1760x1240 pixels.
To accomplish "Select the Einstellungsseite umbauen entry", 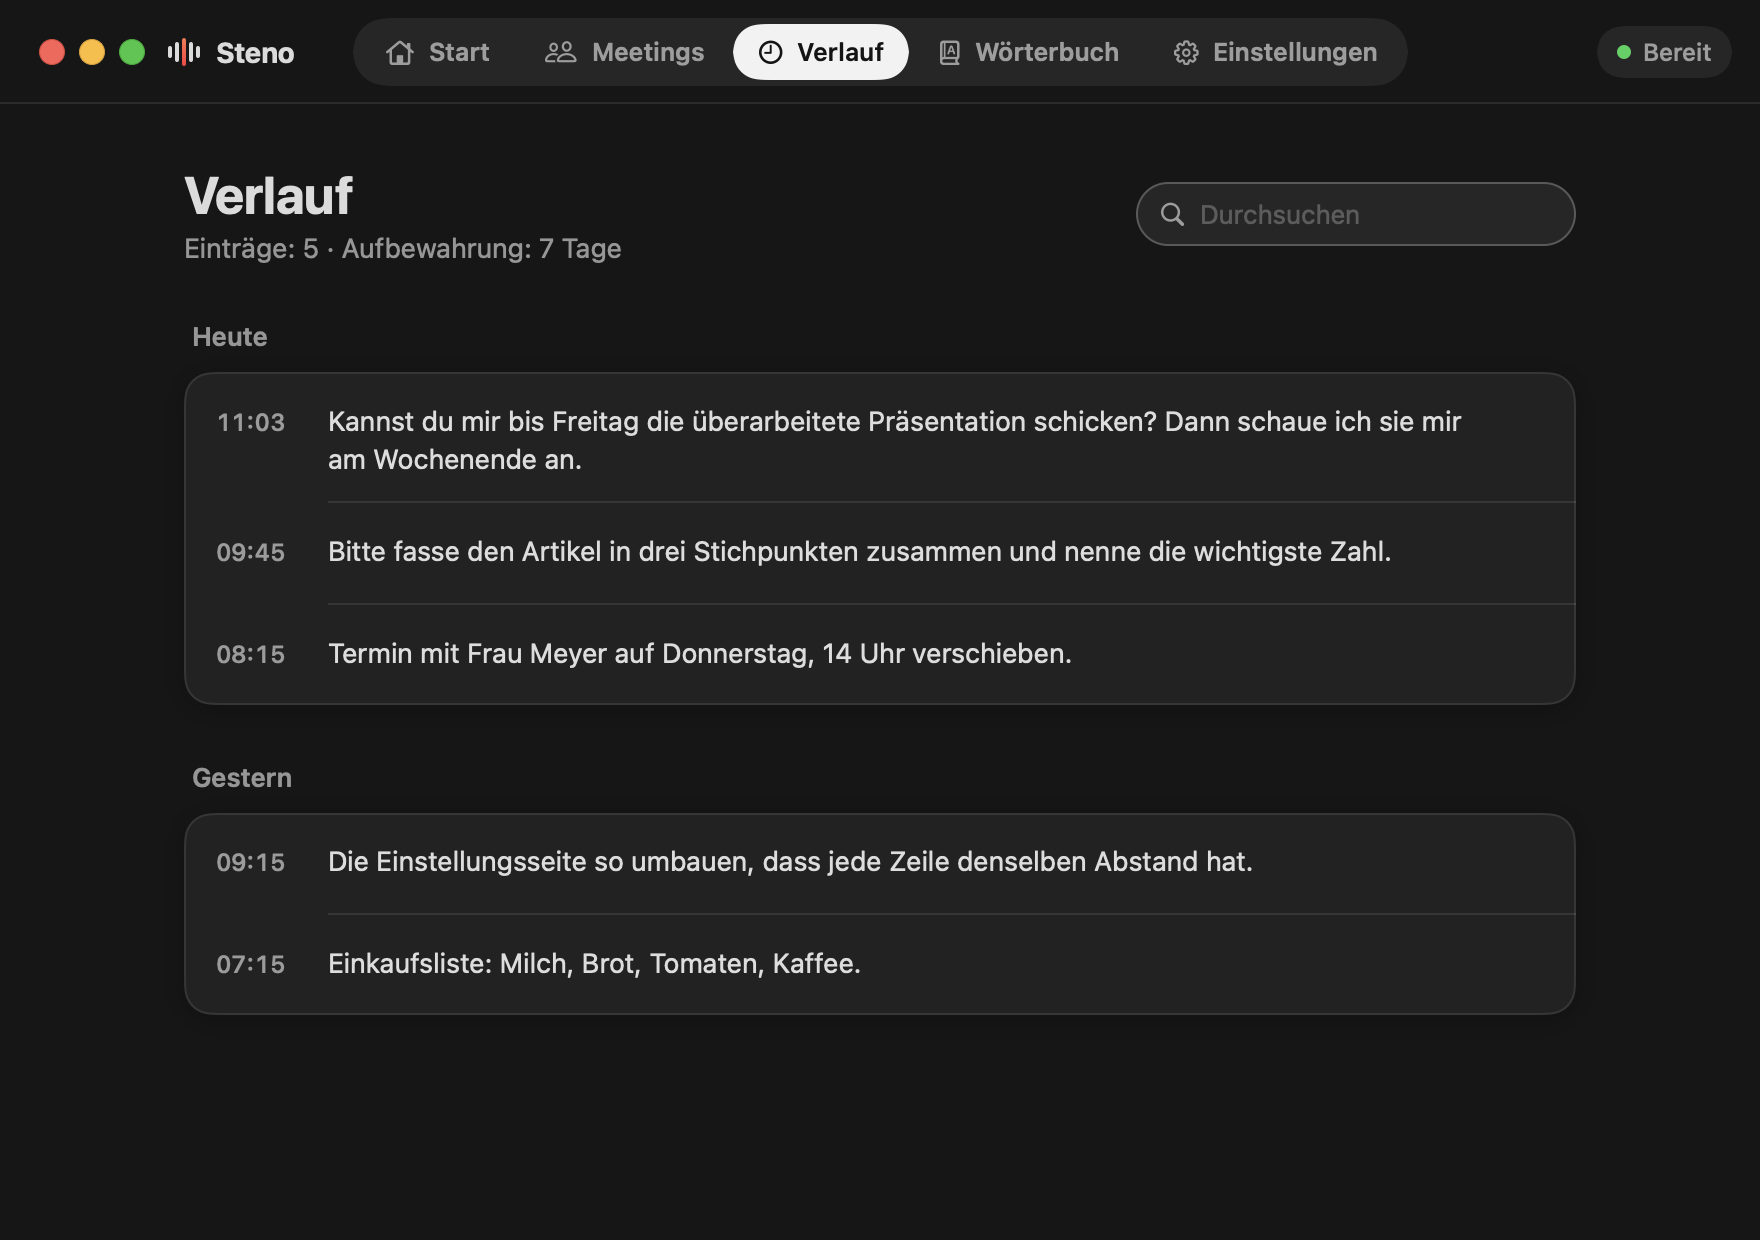I will (880, 864).
